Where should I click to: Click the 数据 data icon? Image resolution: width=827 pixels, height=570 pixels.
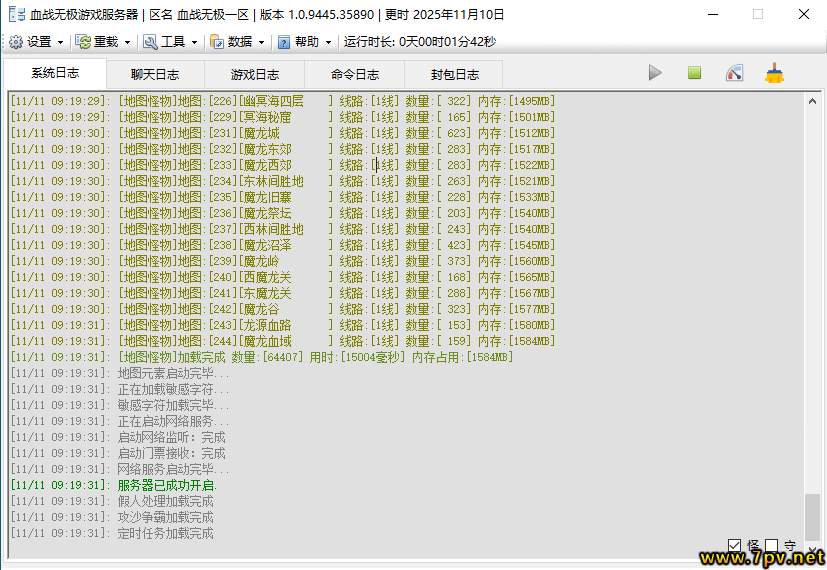click(x=217, y=42)
